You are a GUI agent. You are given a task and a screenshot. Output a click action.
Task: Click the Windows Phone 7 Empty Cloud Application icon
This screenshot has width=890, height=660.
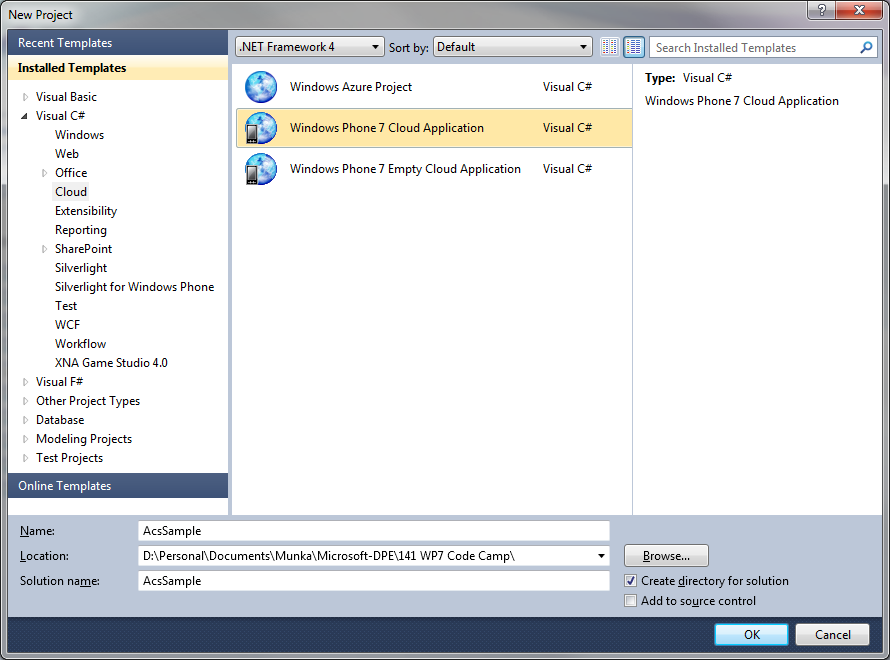pos(261,169)
